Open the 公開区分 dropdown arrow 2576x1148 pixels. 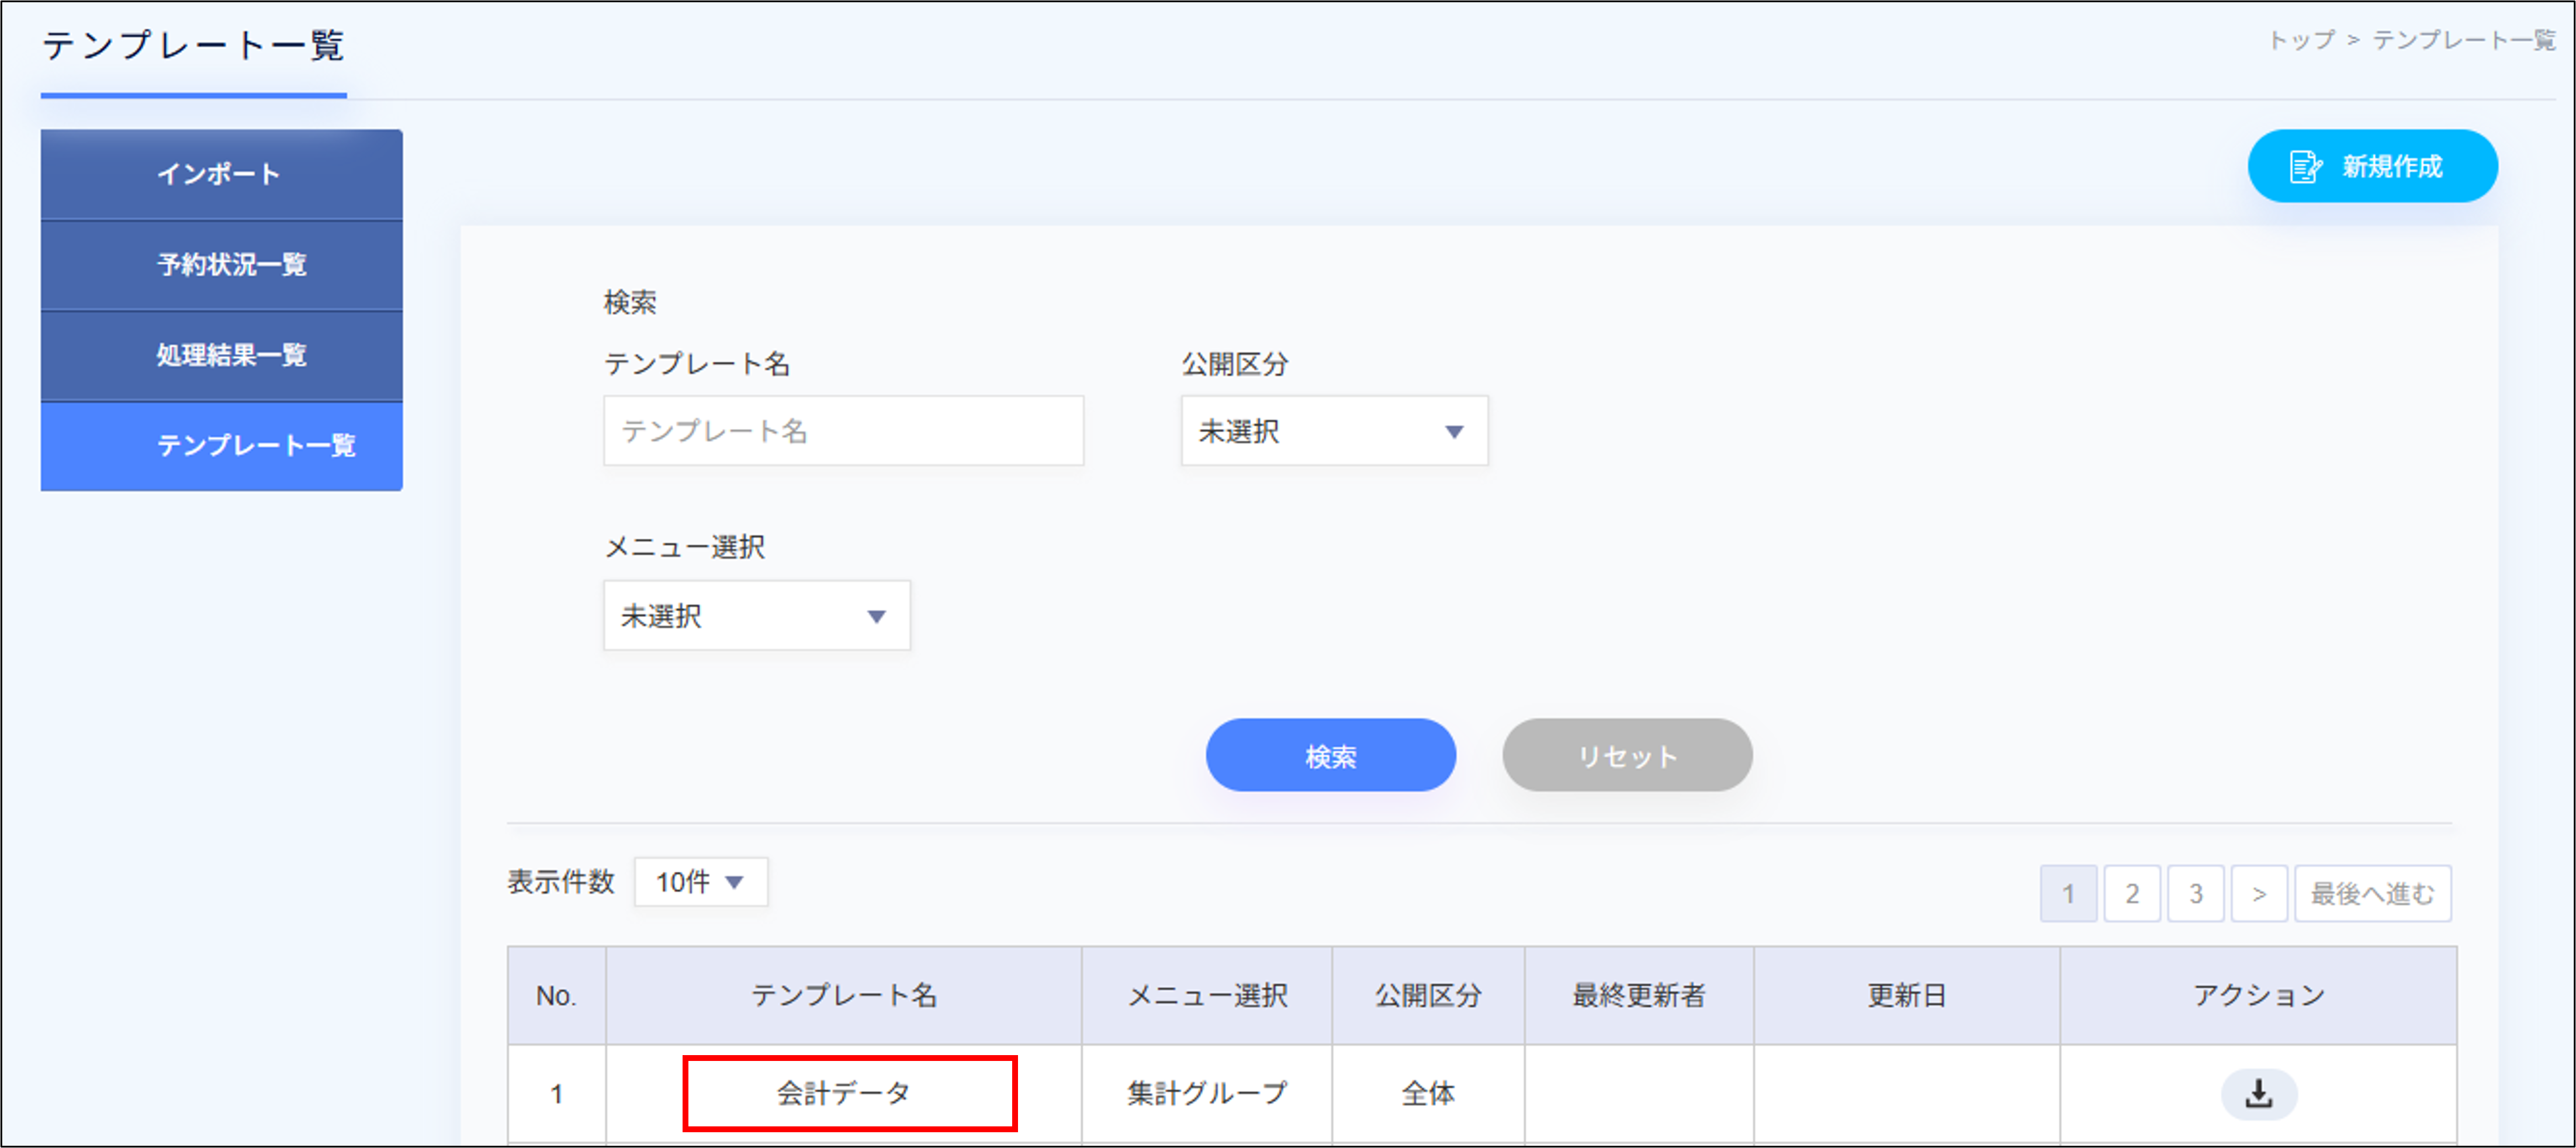[1455, 431]
